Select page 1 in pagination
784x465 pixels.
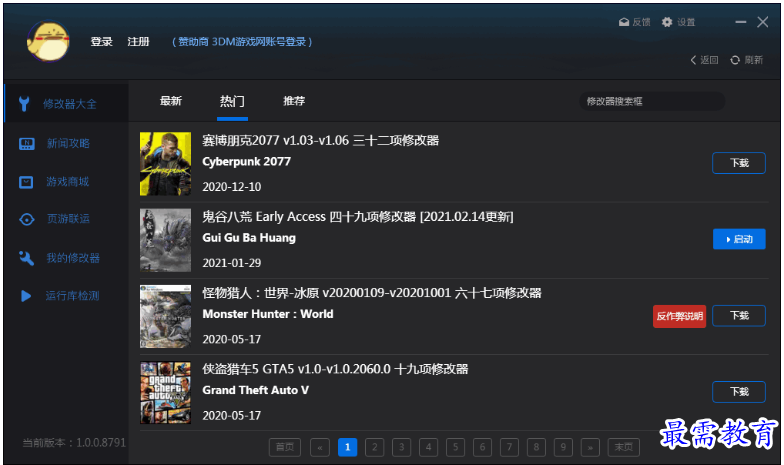pyautogui.click(x=348, y=447)
